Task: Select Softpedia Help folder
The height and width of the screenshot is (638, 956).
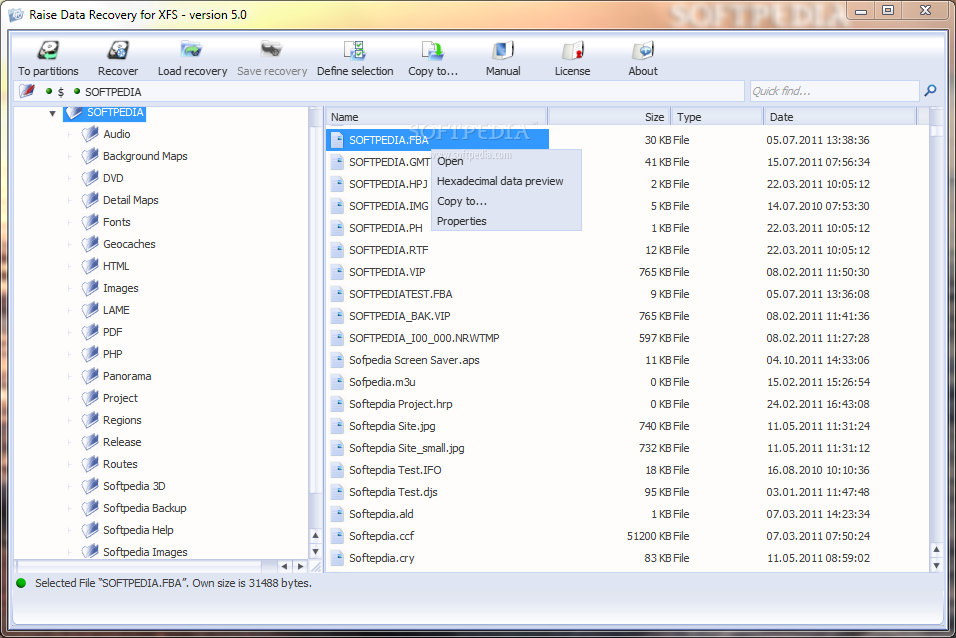Action: (138, 529)
